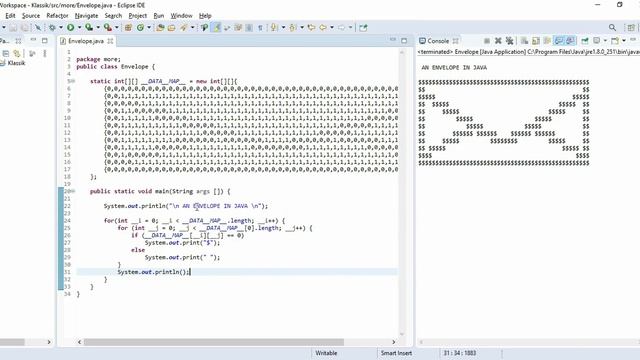The width and height of the screenshot is (640, 360).
Task: Click the Save All toolbar icon
Action: point(25,28)
